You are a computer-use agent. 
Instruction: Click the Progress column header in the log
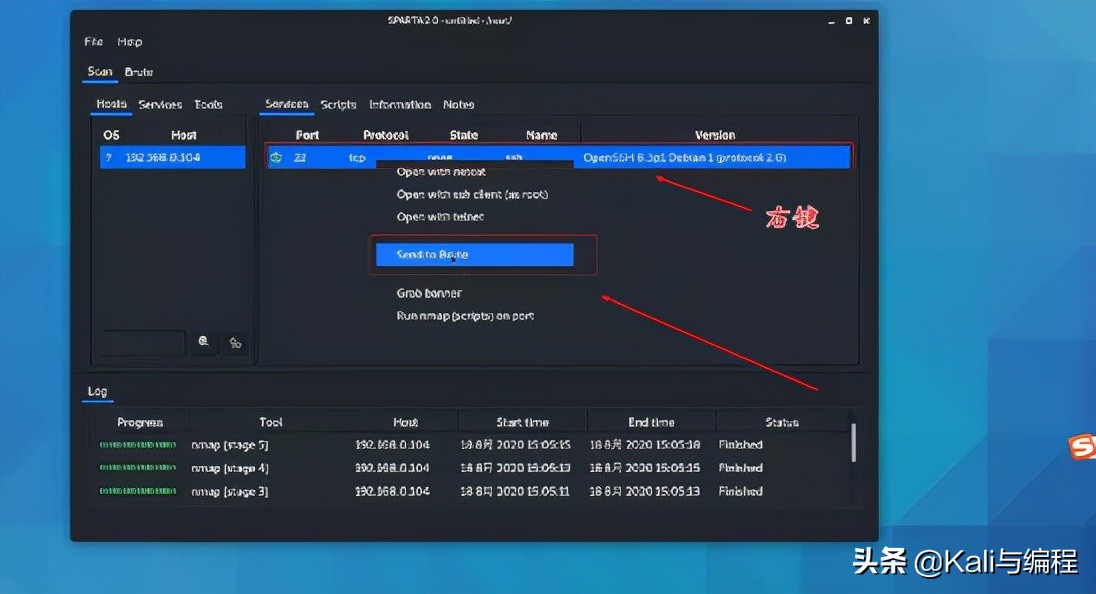click(140, 422)
